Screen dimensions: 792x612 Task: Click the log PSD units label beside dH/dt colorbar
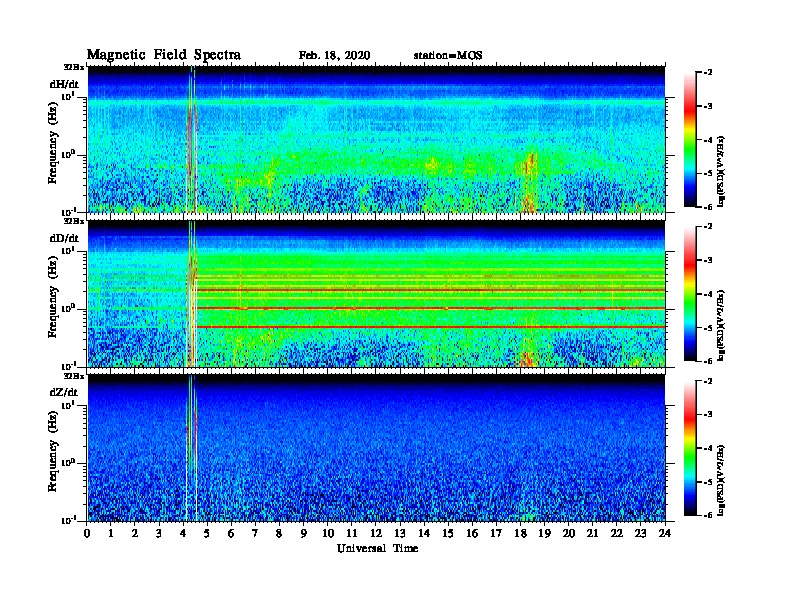721,171
